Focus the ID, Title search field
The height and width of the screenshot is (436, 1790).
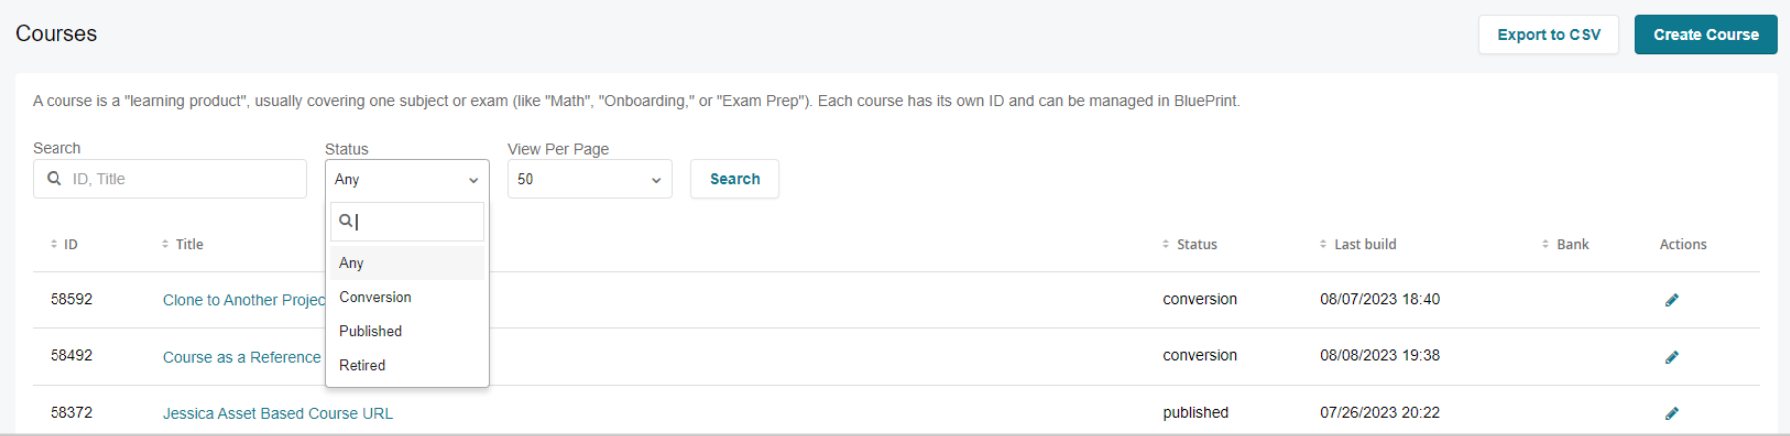170,179
